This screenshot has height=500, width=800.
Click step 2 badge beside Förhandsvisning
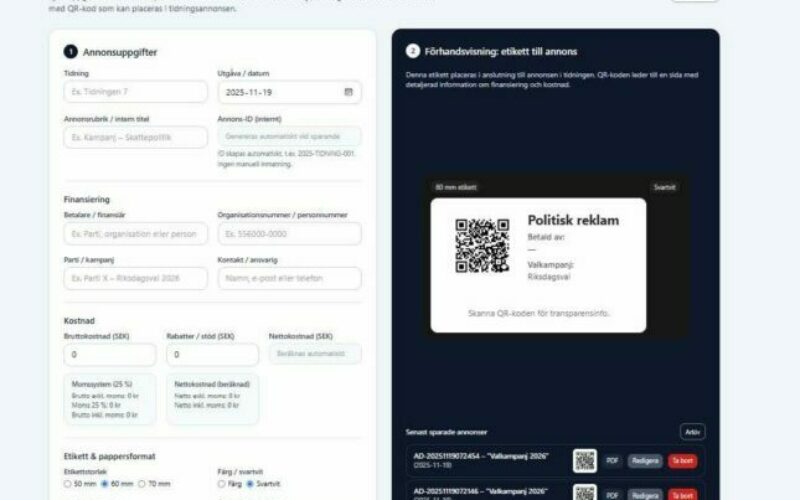[x=412, y=51]
